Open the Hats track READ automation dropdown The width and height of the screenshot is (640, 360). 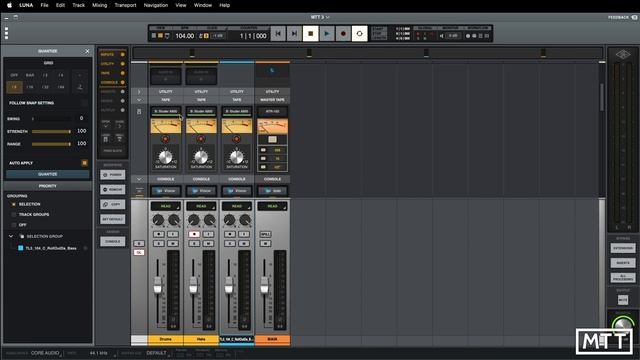201,207
